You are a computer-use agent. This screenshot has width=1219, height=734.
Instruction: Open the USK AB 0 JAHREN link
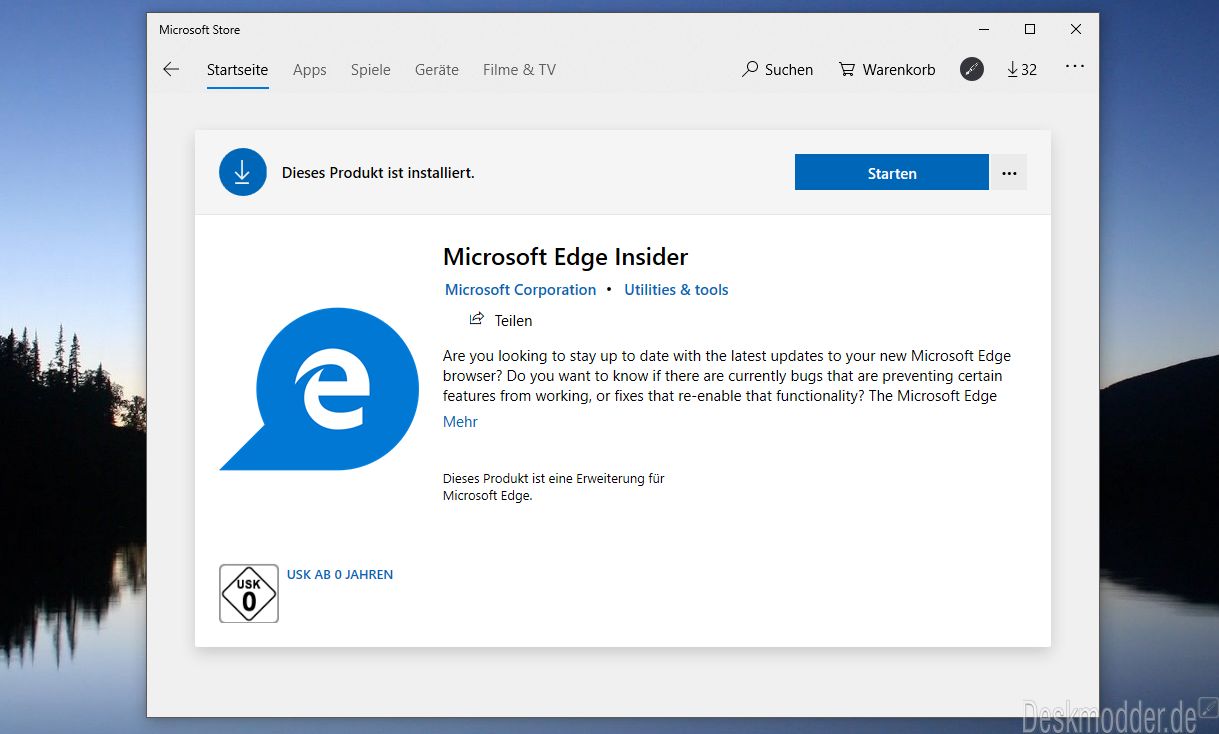[340, 575]
